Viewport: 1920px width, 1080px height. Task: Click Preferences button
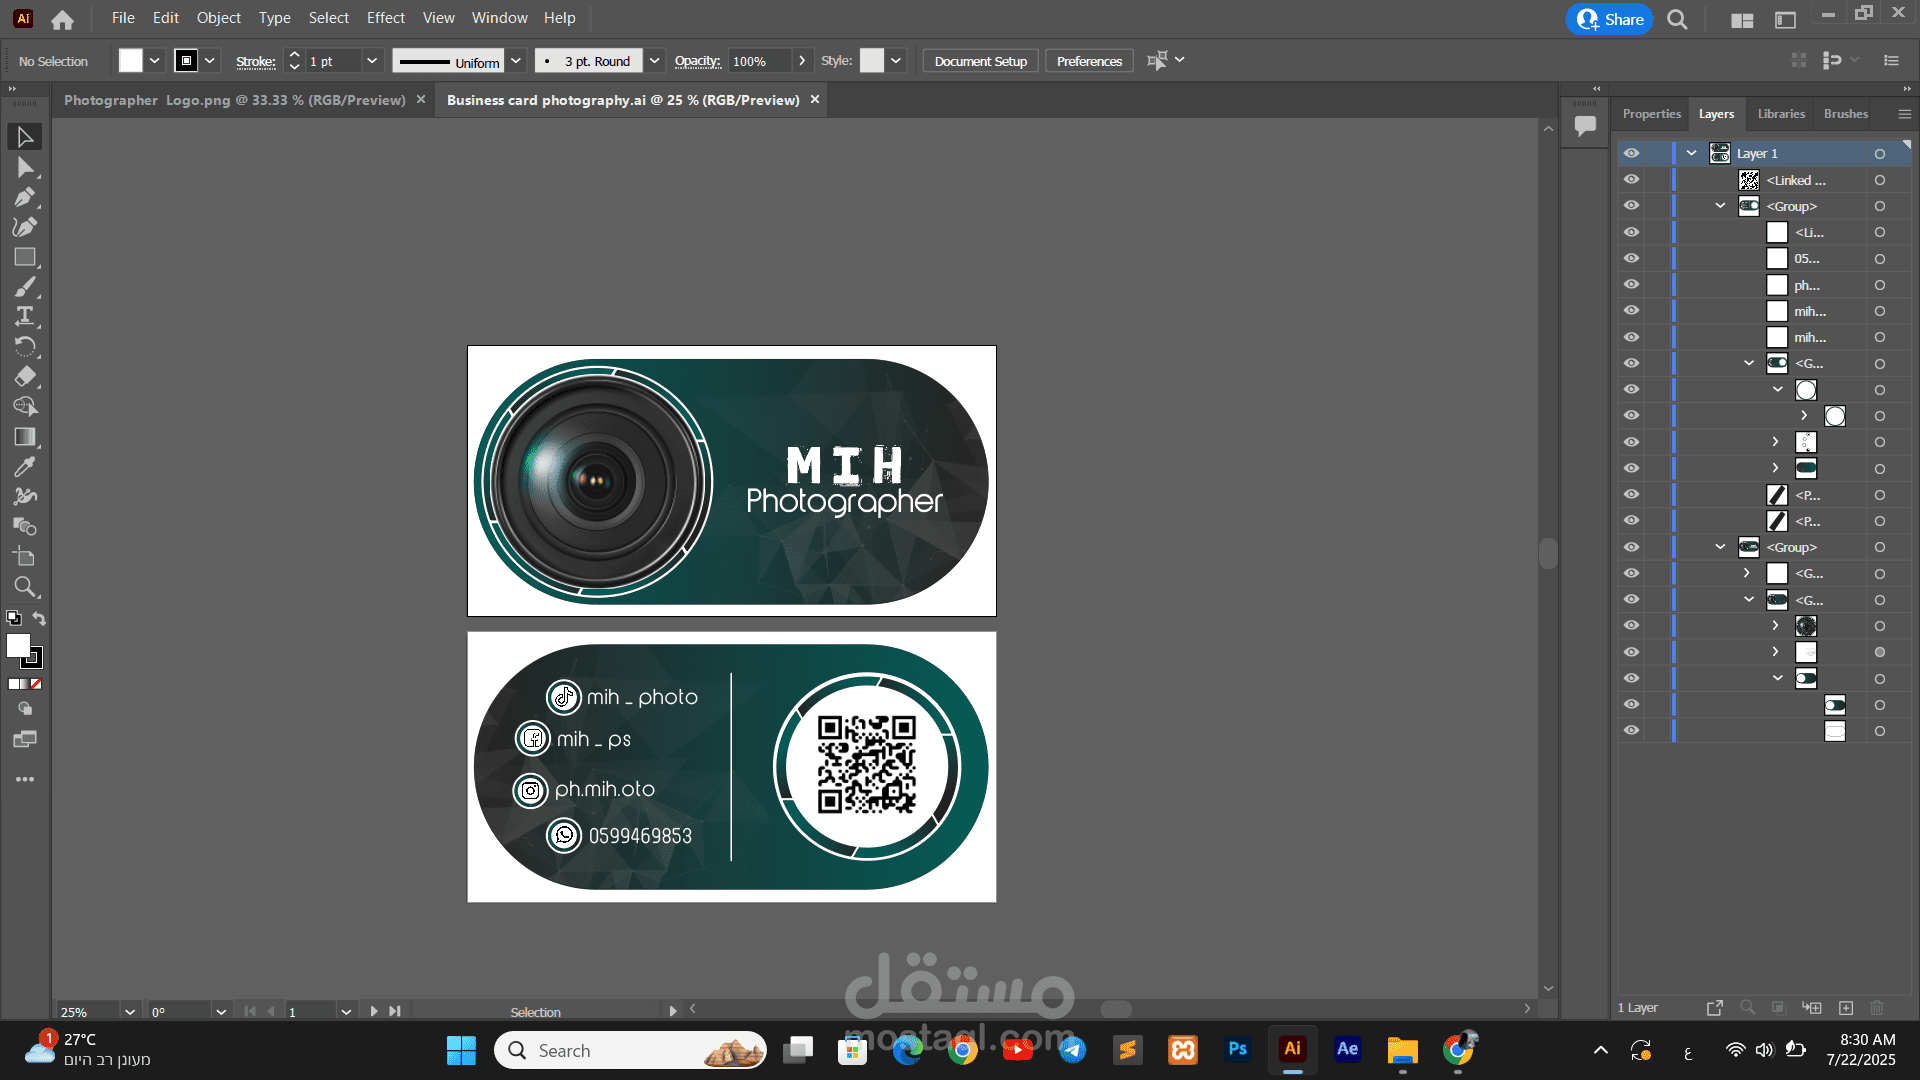1089,61
